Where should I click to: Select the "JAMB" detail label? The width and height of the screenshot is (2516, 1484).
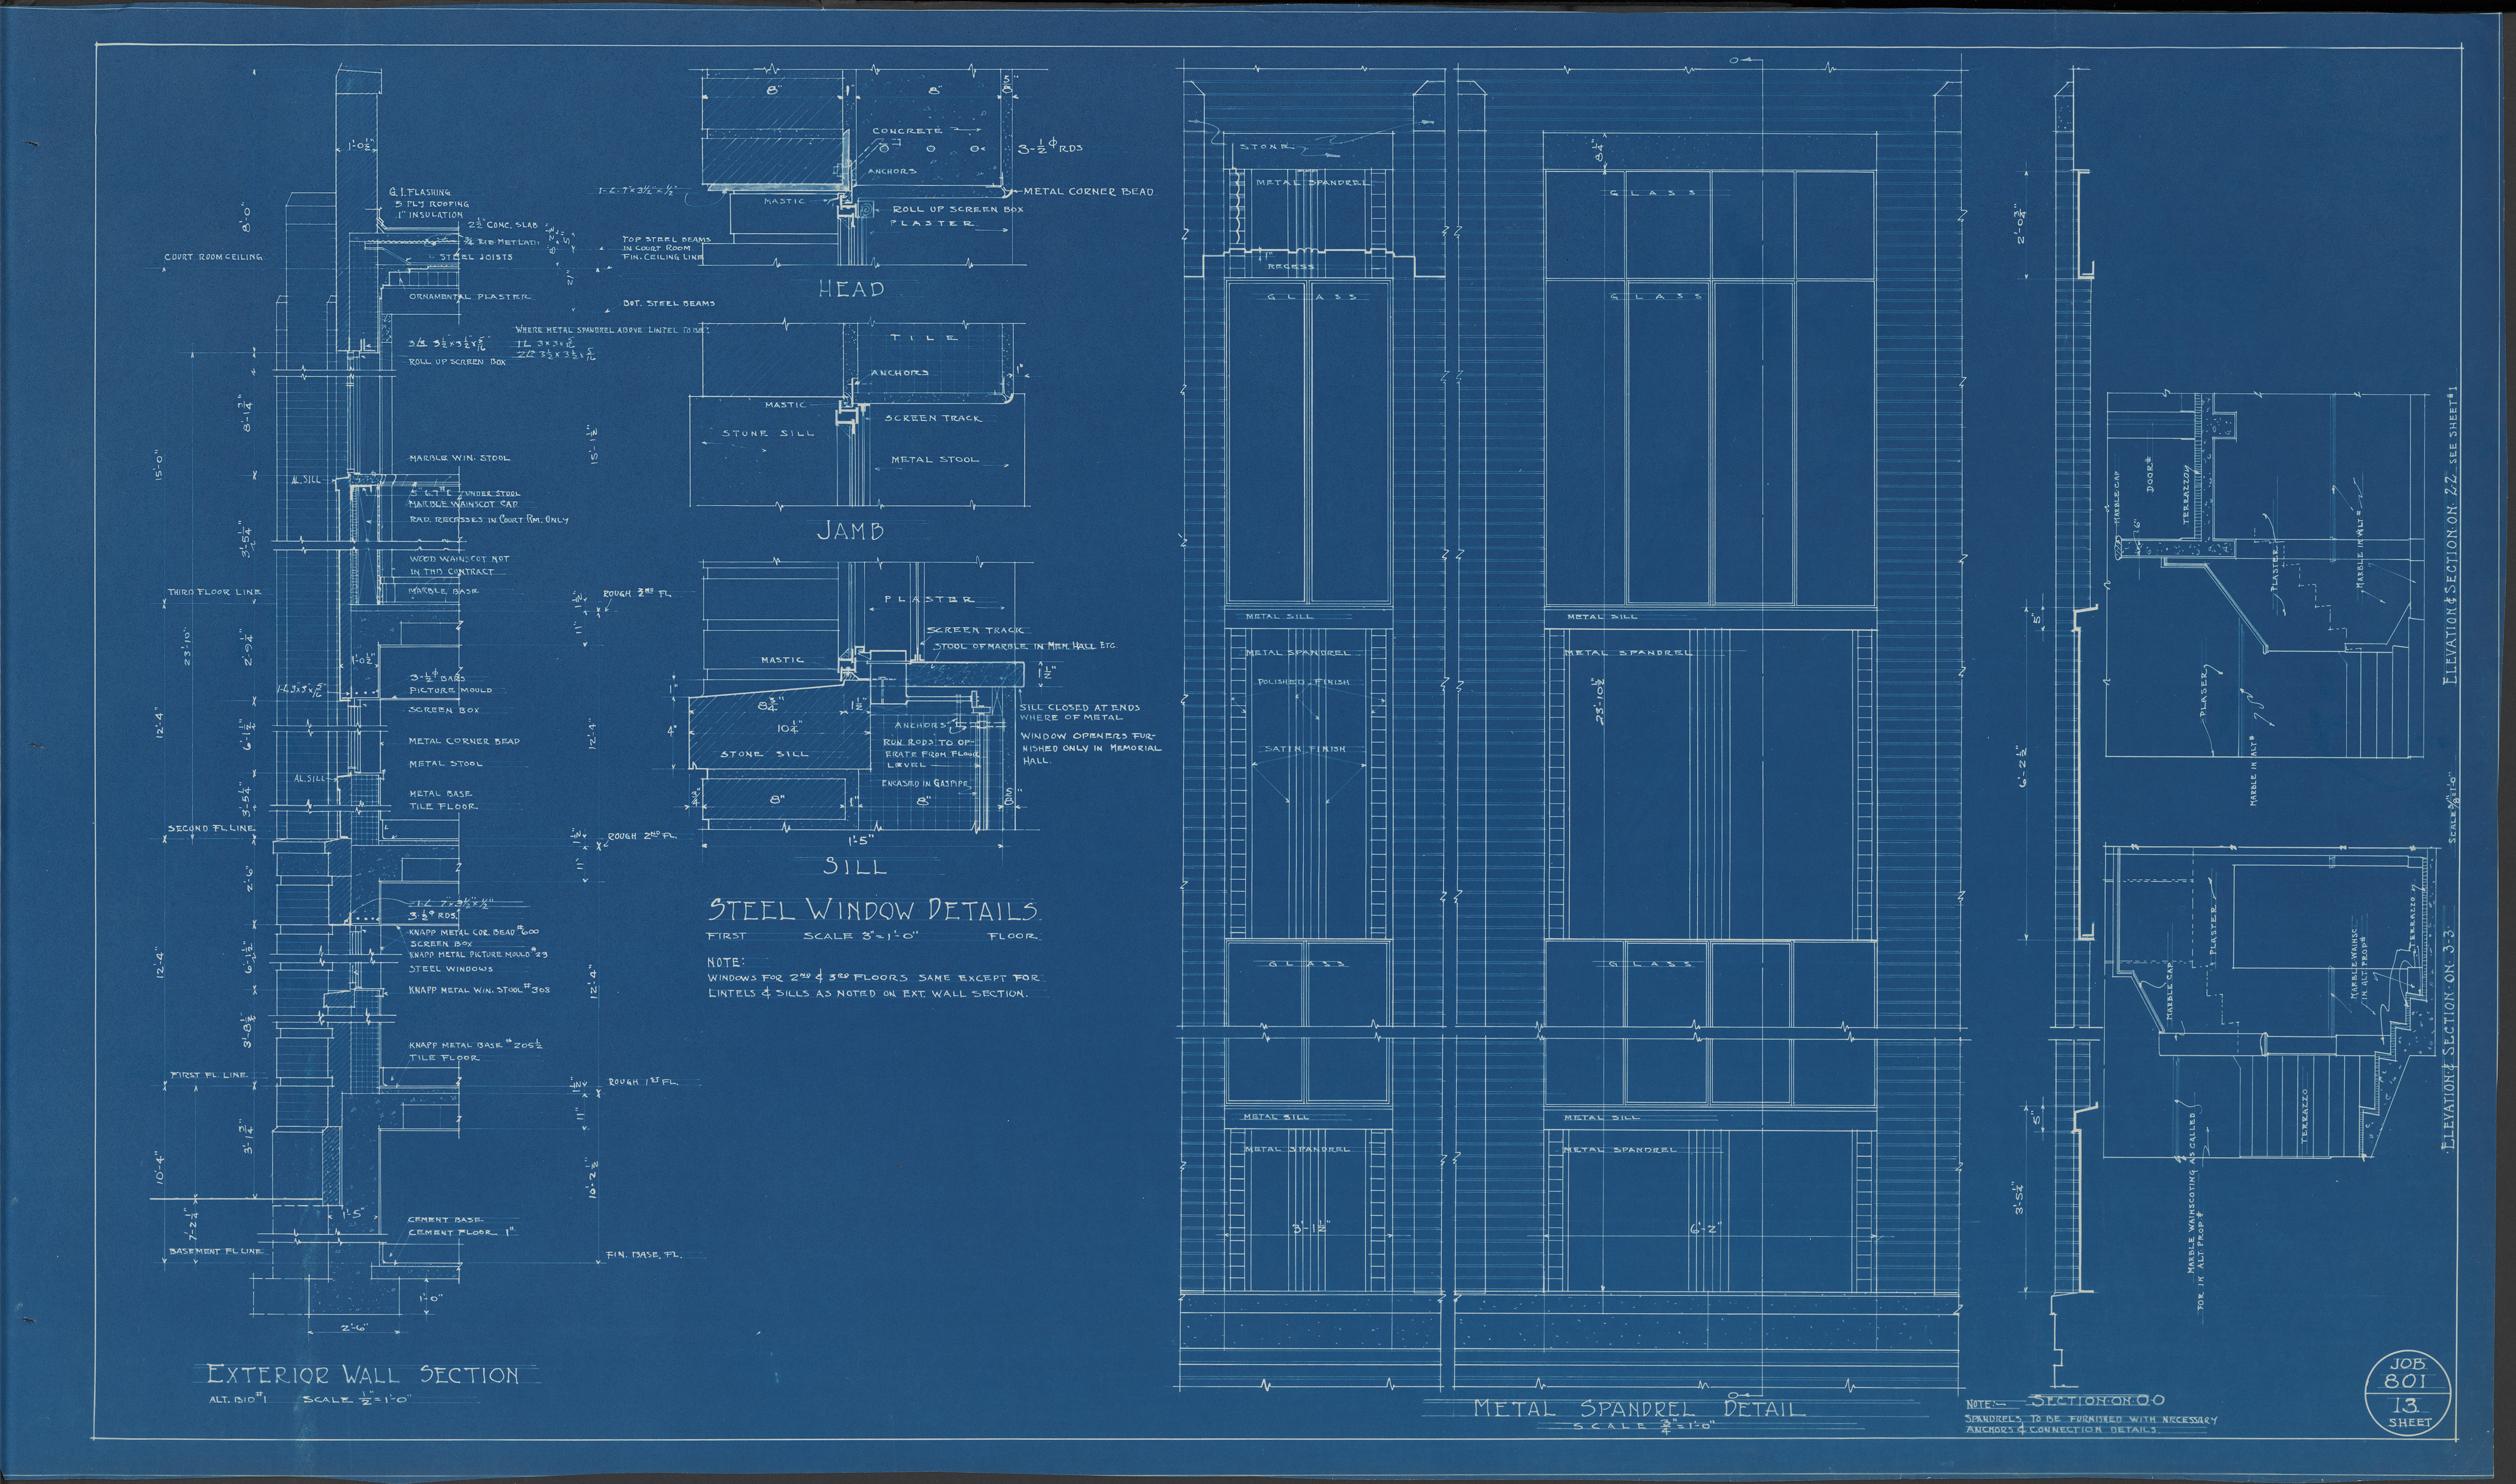[x=850, y=531]
